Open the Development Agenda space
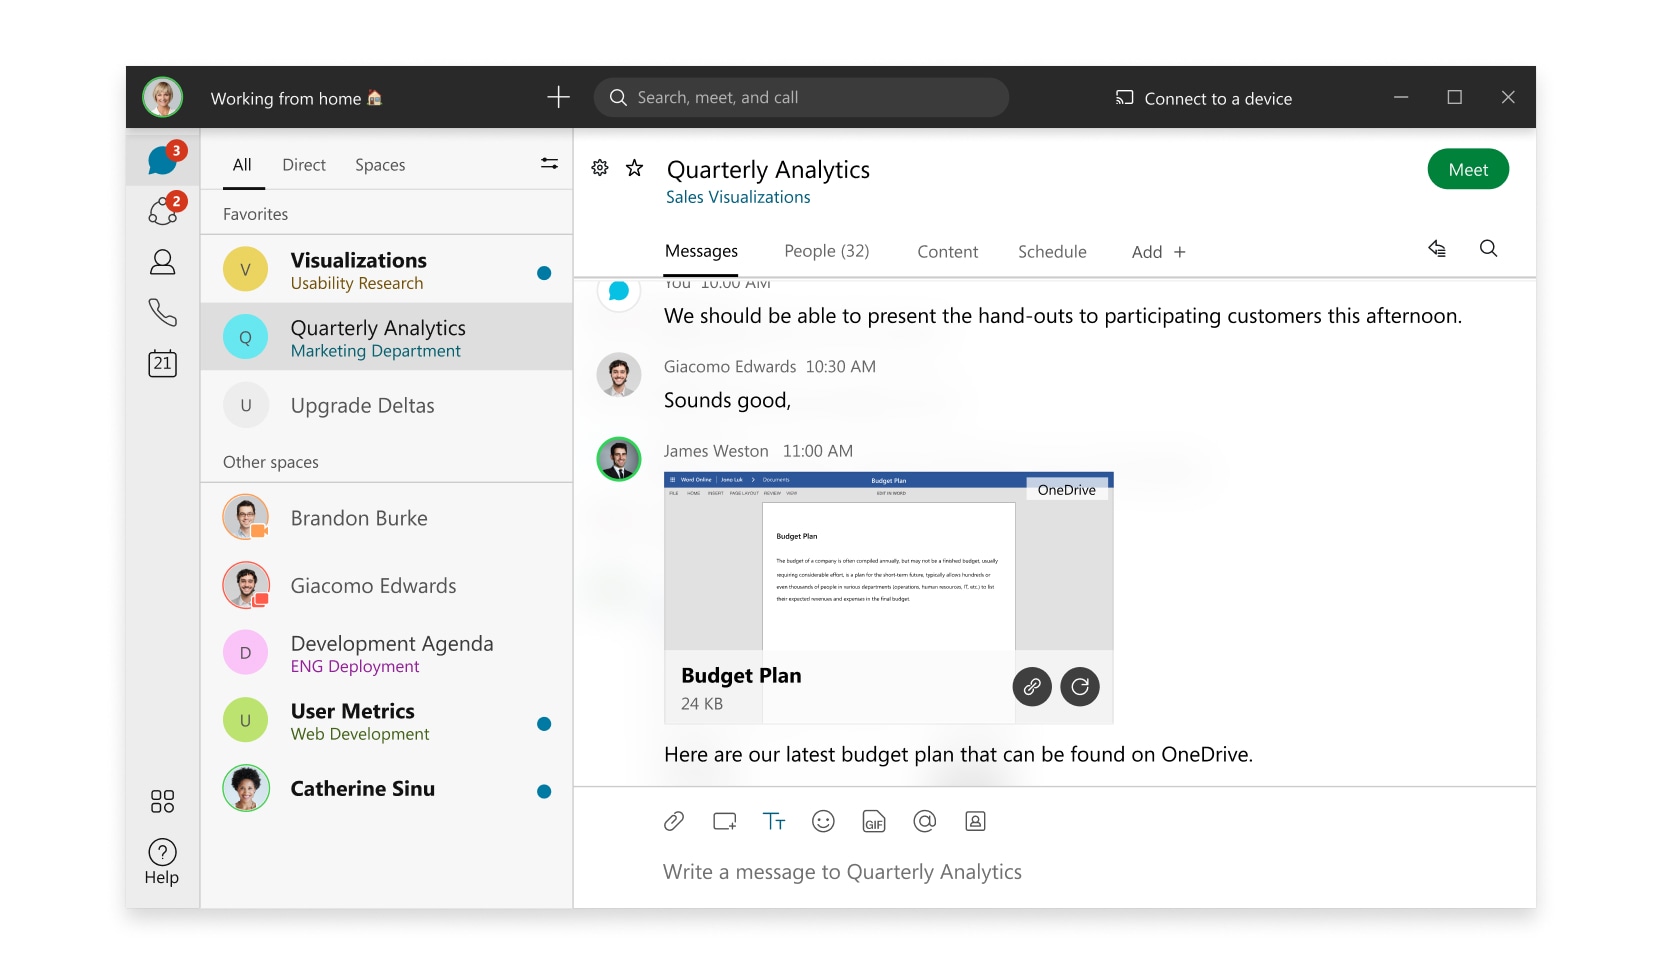This screenshot has height=976, width=1664. [x=386, y=653]
